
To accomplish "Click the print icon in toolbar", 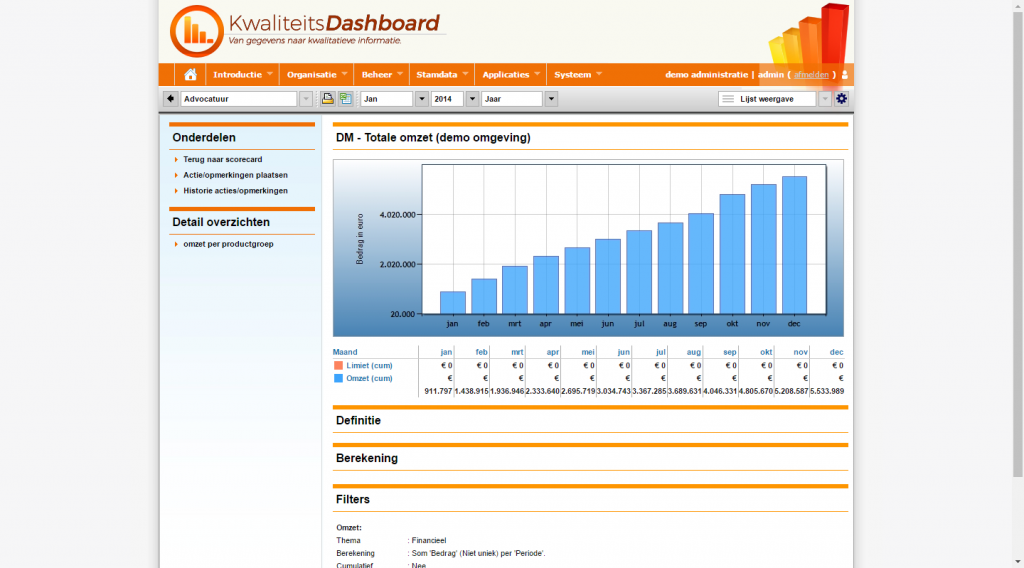I will point(327,99).
